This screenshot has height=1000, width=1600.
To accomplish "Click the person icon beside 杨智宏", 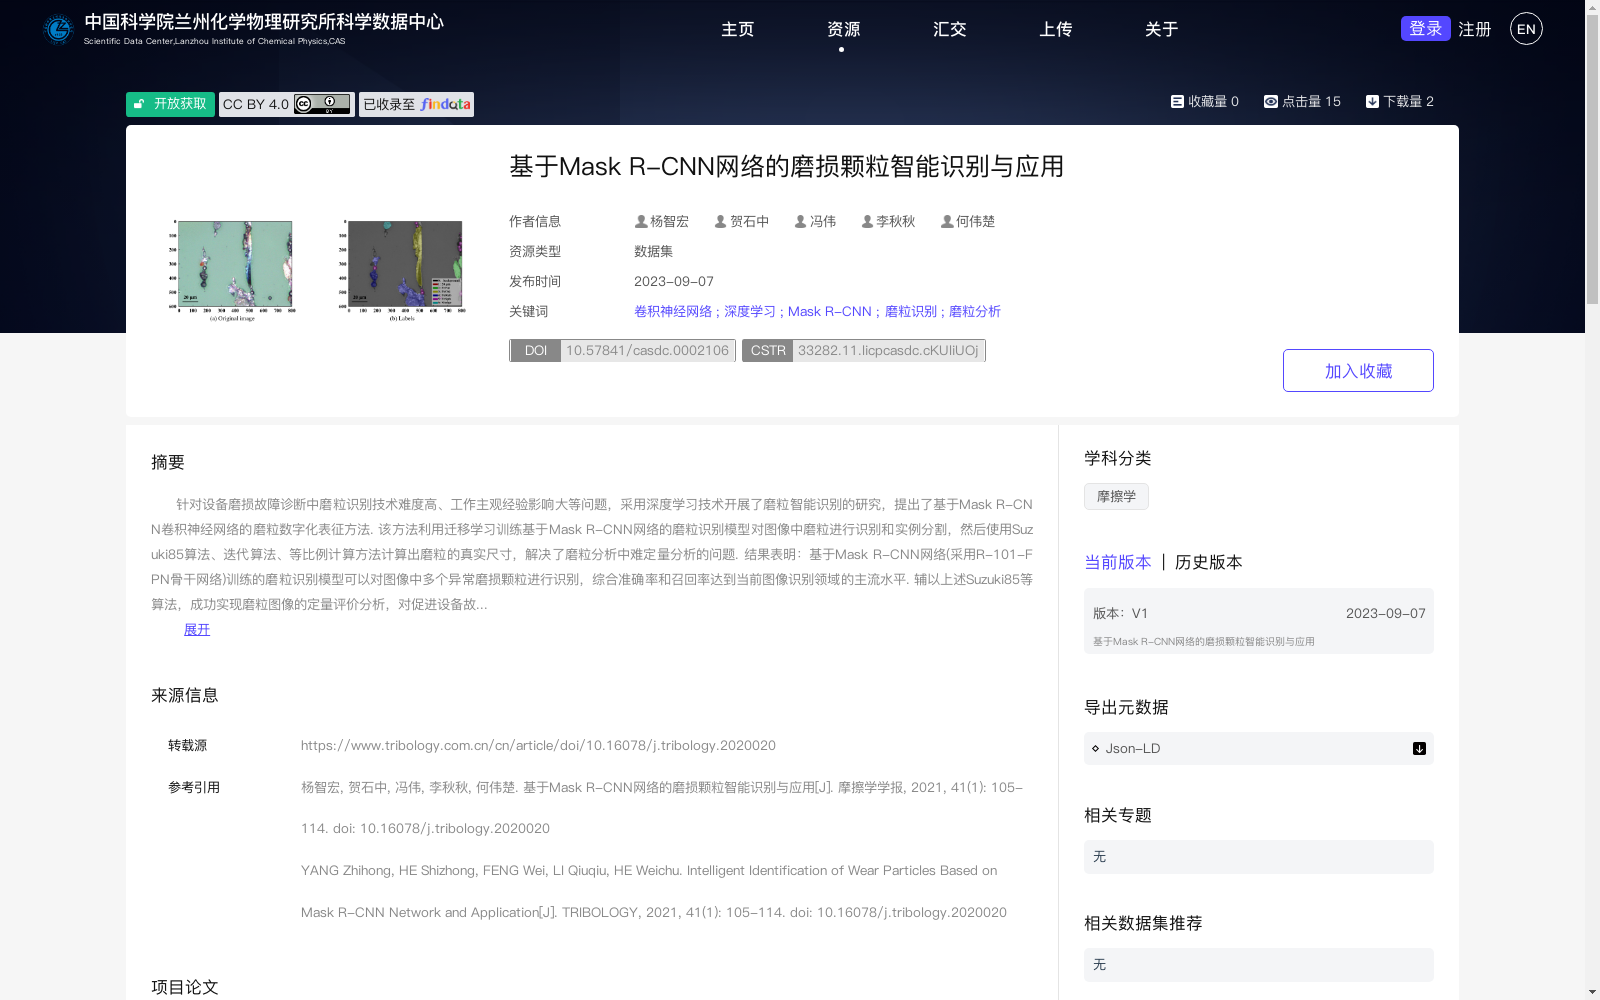I will click(641, 222).
